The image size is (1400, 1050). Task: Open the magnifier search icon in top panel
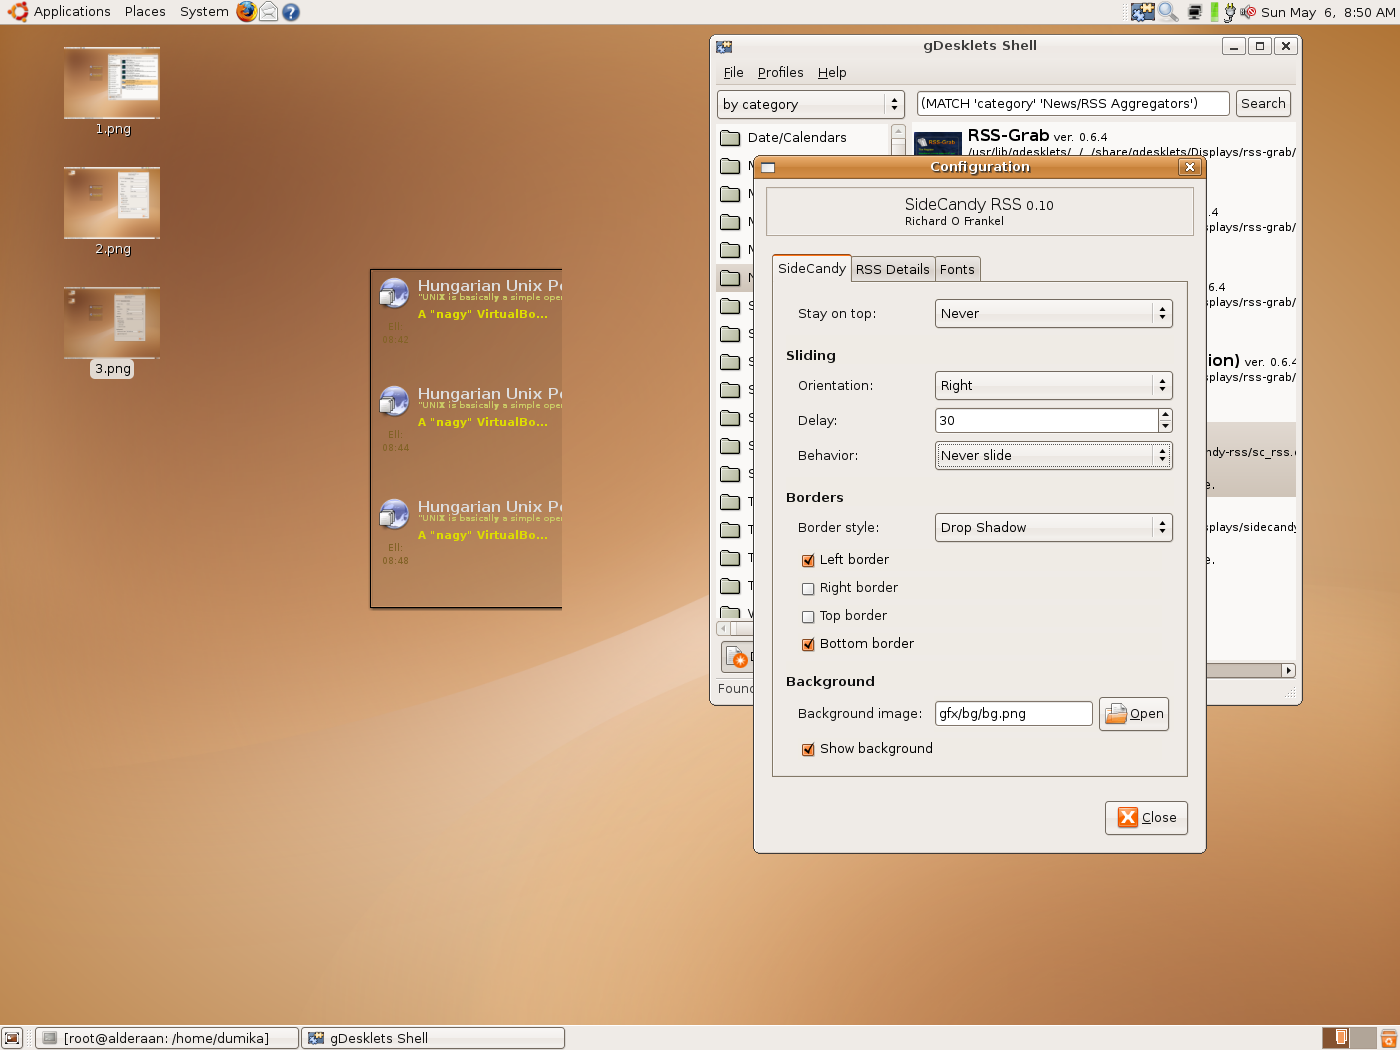pos(1167,12)
